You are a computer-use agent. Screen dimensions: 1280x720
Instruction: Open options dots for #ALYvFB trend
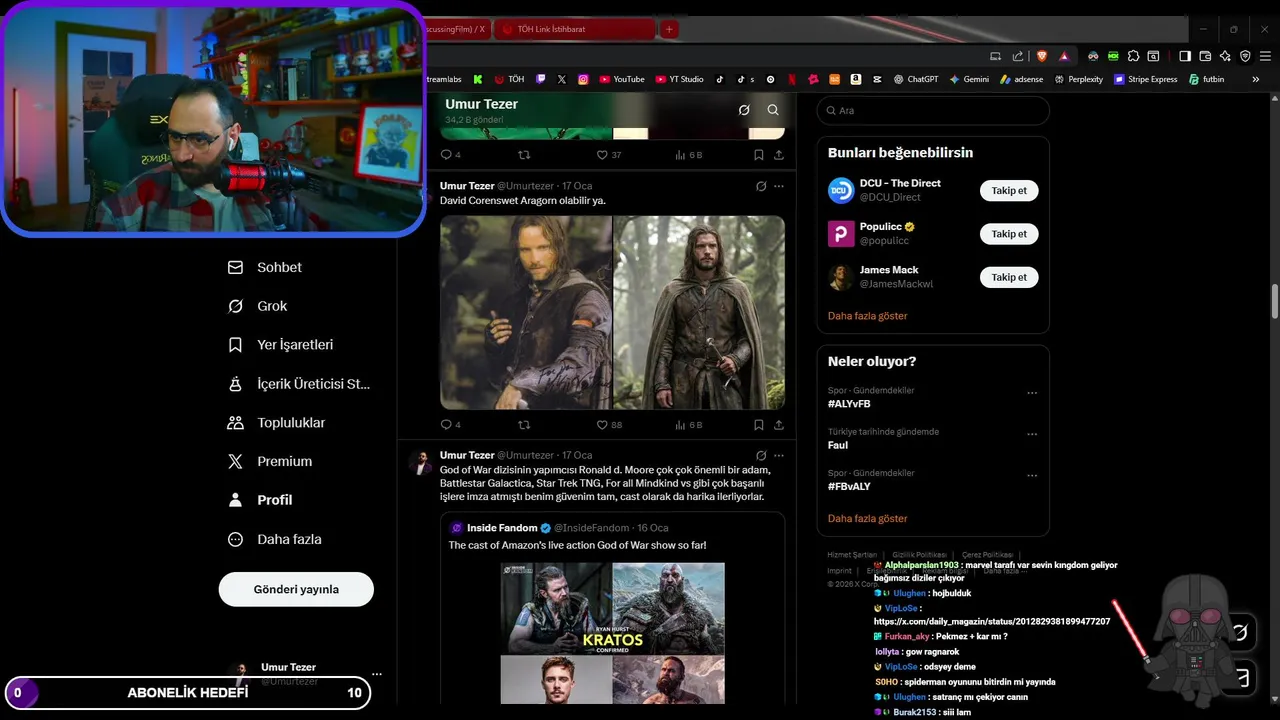tap(1032, 393)
